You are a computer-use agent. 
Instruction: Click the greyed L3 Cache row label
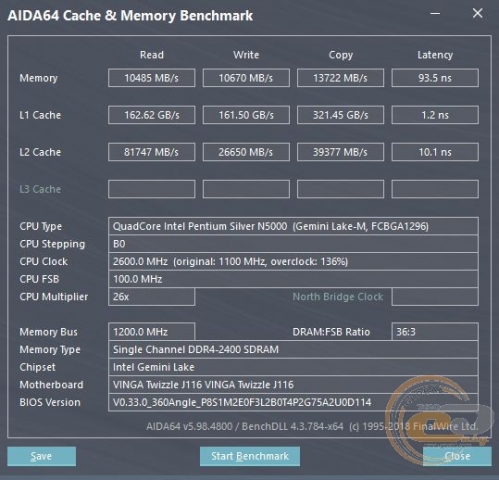(x=40, y=189)
